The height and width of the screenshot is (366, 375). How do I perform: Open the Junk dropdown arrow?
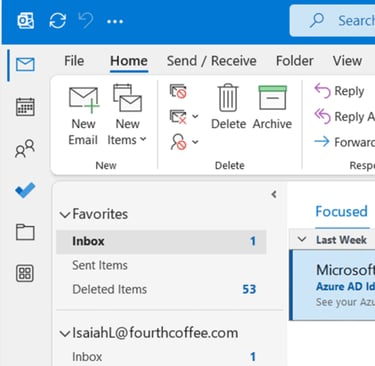[195, 142]
